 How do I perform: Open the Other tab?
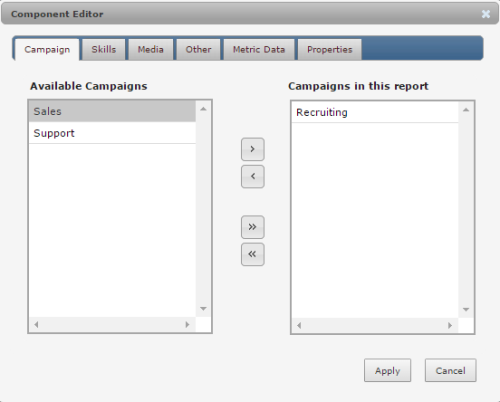[x=198, y=50]
